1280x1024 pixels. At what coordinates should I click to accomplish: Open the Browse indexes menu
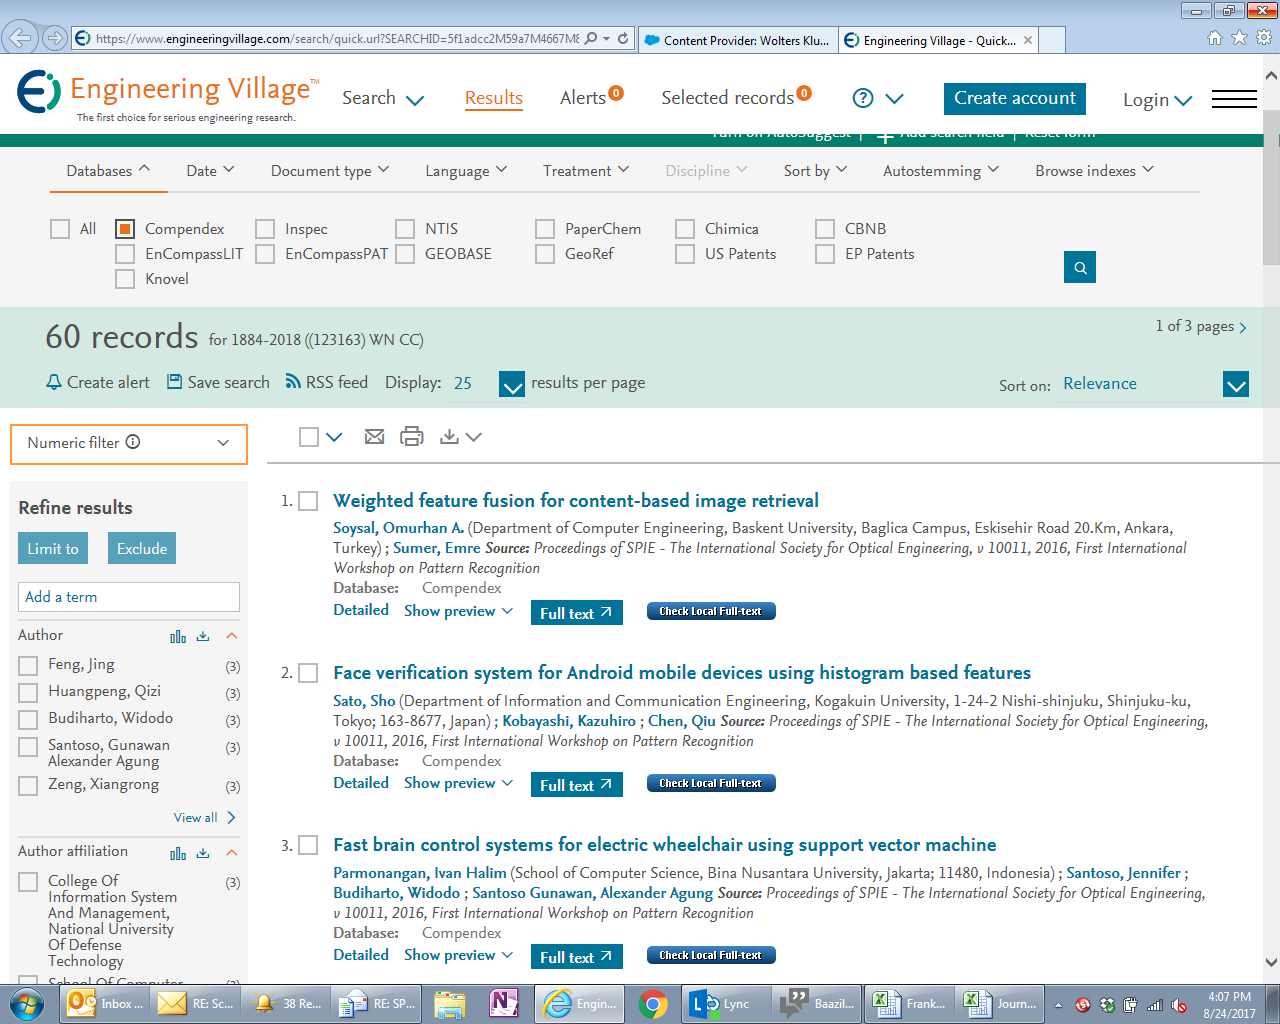[x=1094, y=171]
